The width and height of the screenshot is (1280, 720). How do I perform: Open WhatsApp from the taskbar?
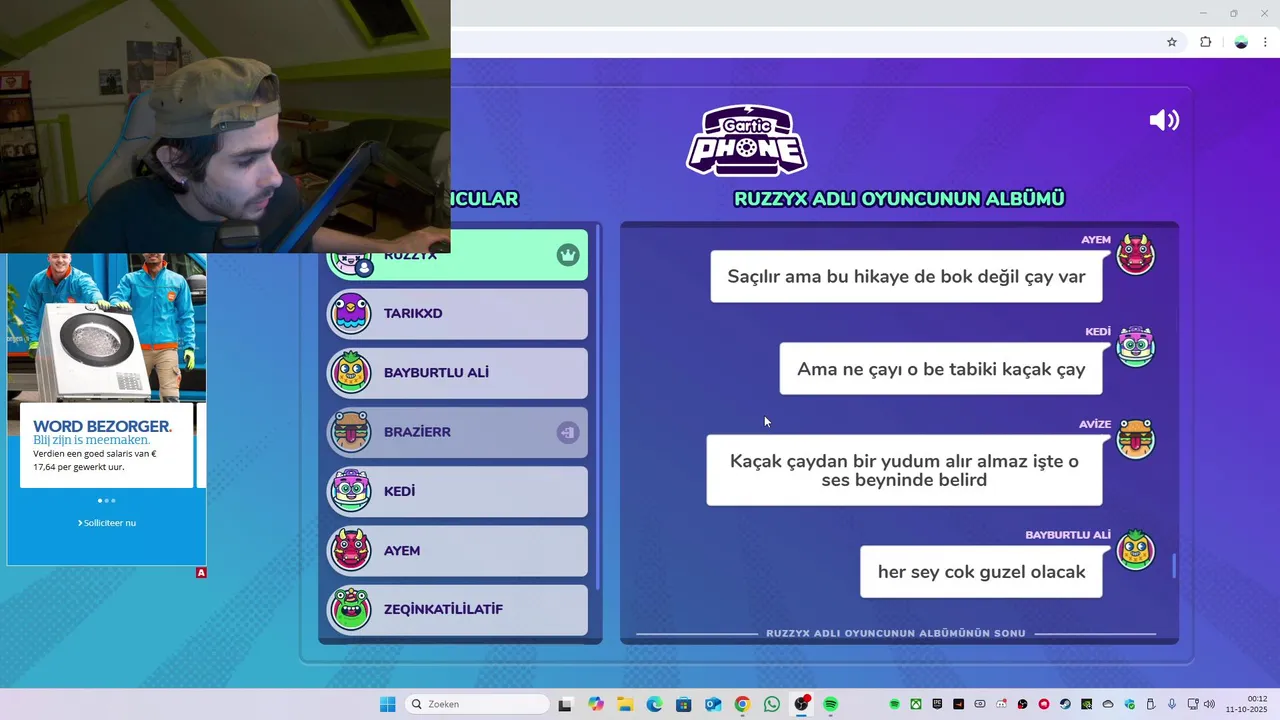click(772, 704)
